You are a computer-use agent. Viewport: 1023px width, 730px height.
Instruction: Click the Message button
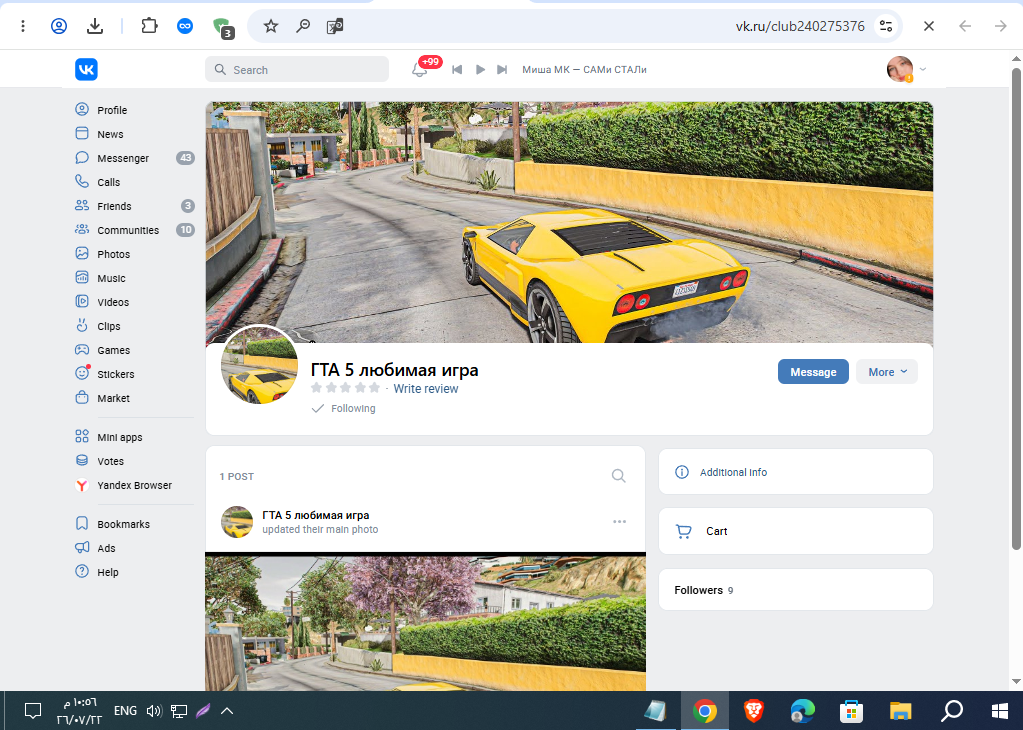pyautogui.click(x=813, y=372)
